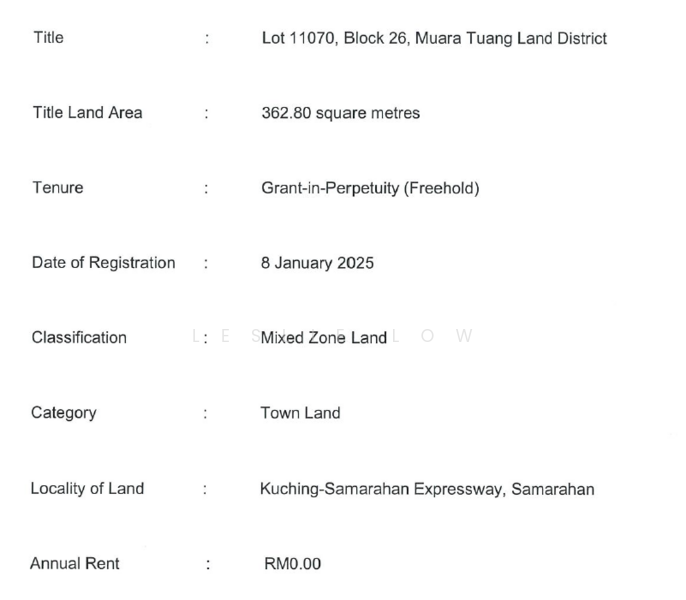Select the Grant-in-Perpetuity (Freehold) text
The height and width of the screenshot is (600, 686).
(x=370, y=188)
